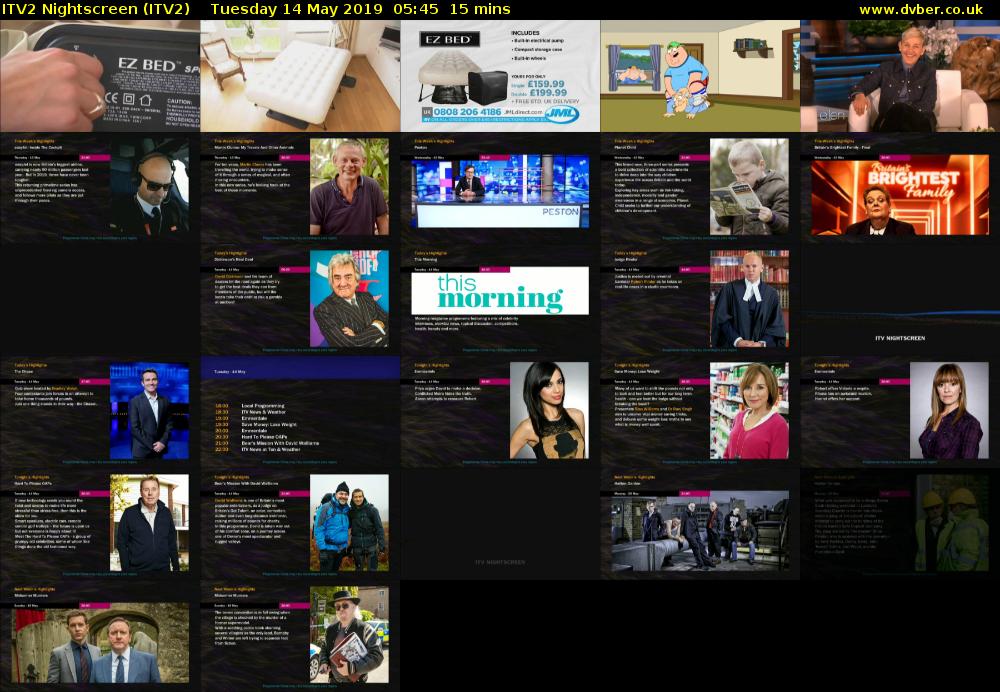Select The Chase host thumbnail
Image resolution: width=1000 pixels, height=692 pixels.
point(100,412)
